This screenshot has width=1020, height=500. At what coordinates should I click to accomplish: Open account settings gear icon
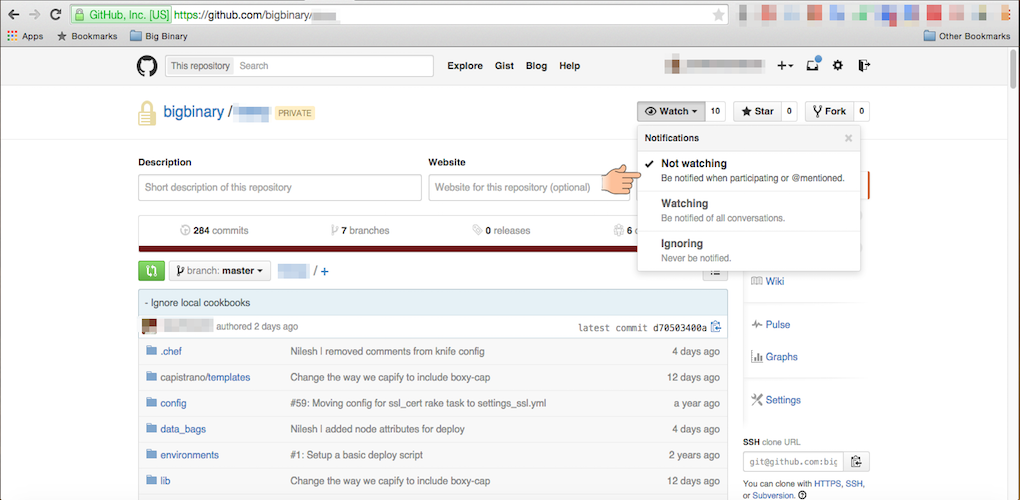838,65
